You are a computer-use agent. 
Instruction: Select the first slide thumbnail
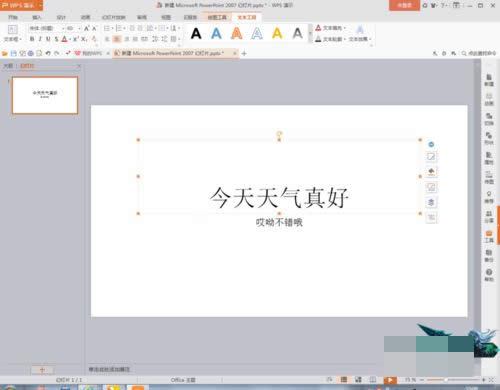pos(45,95)
